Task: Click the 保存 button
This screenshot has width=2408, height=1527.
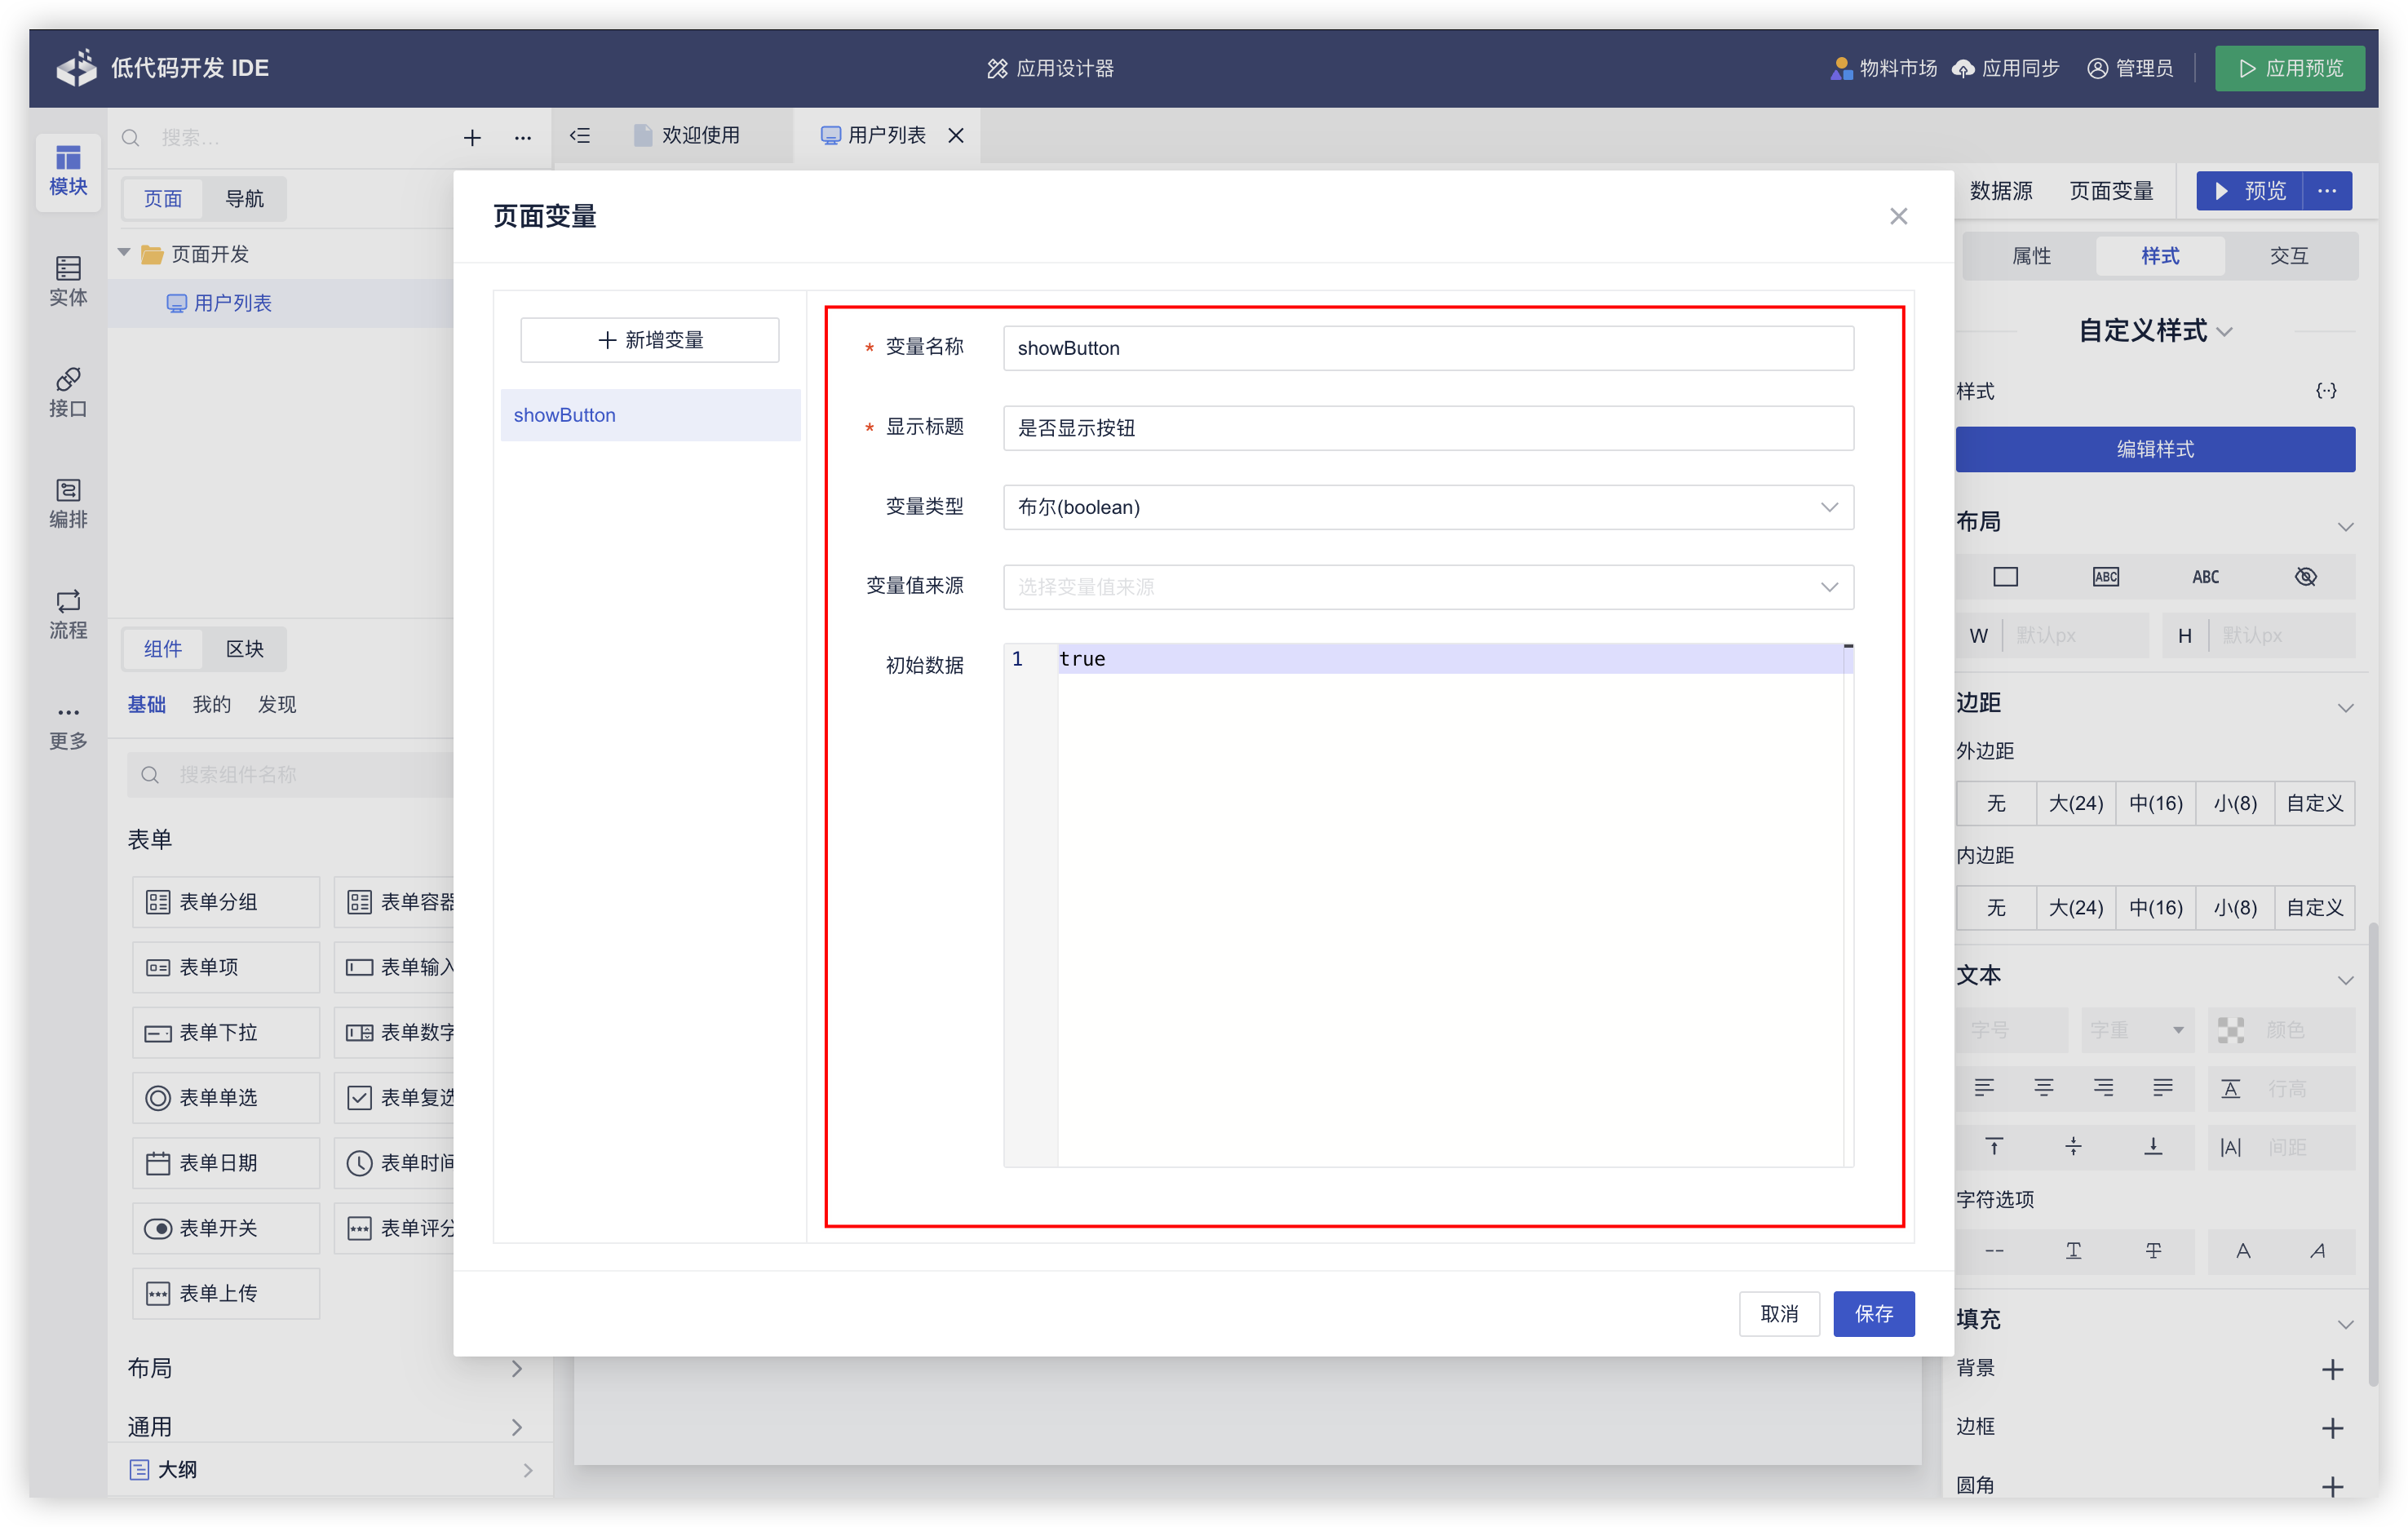Action: (1873, 1313)
